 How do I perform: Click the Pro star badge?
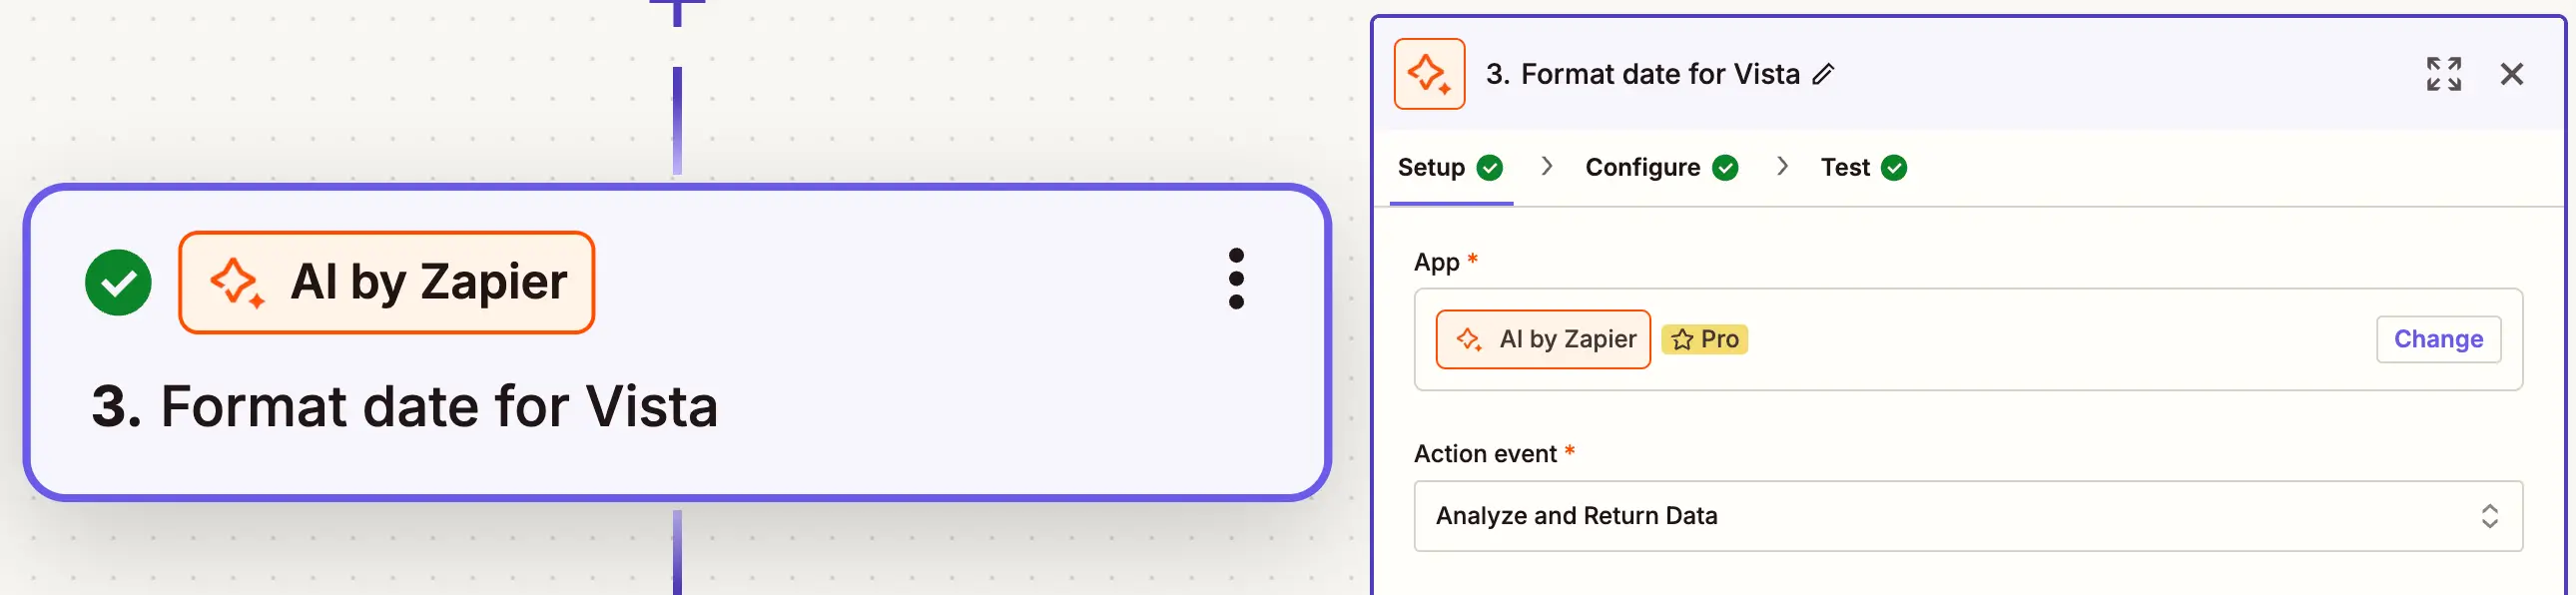[x=1704, y=339]
